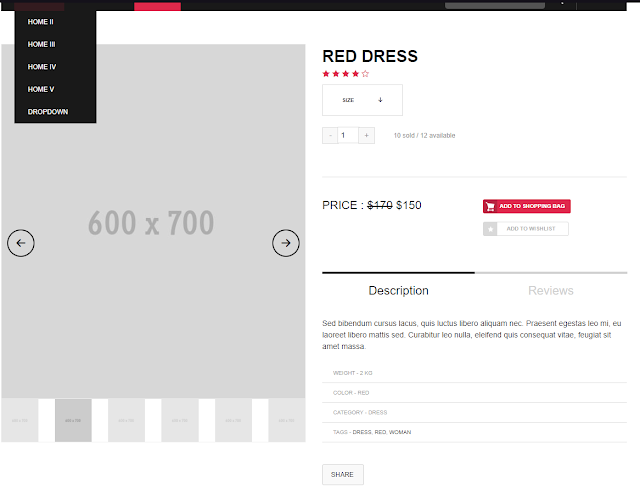This screenshot has width=640, height=489.
Task: Click the previous image arrow on the gallery
Action: 21,242
